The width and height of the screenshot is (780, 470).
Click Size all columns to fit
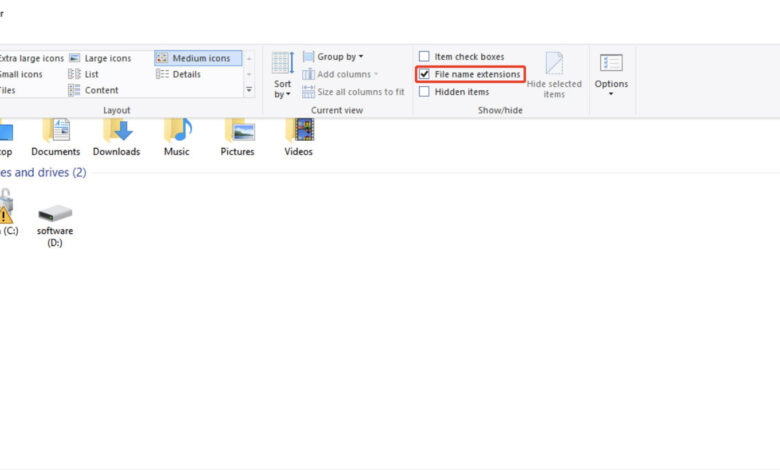(354, 92)
